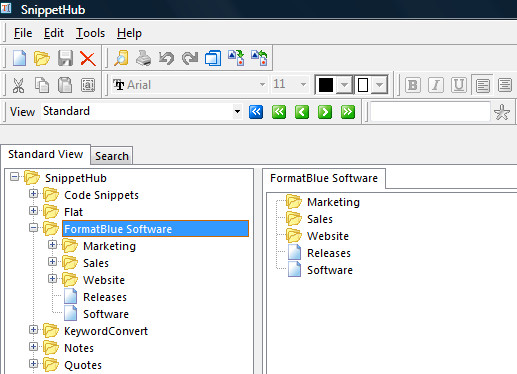Select Software document in left tree
This screenshot has height=374, width=517.
(x=106, y=314)
